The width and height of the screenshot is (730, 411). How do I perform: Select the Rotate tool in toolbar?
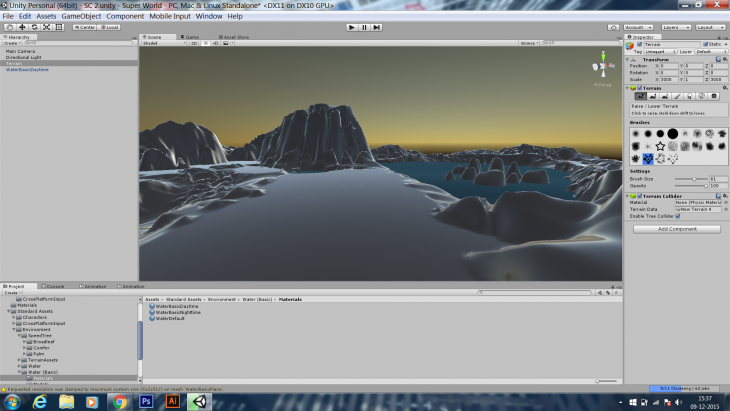32,27
